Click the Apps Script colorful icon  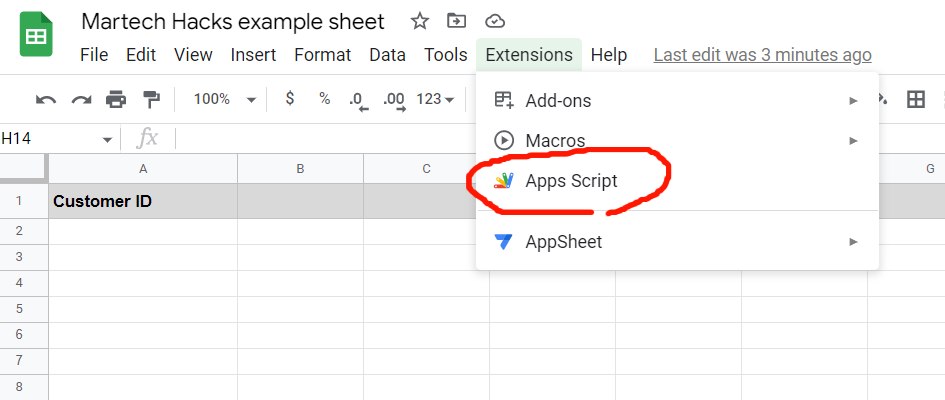[x=503, y=181]
